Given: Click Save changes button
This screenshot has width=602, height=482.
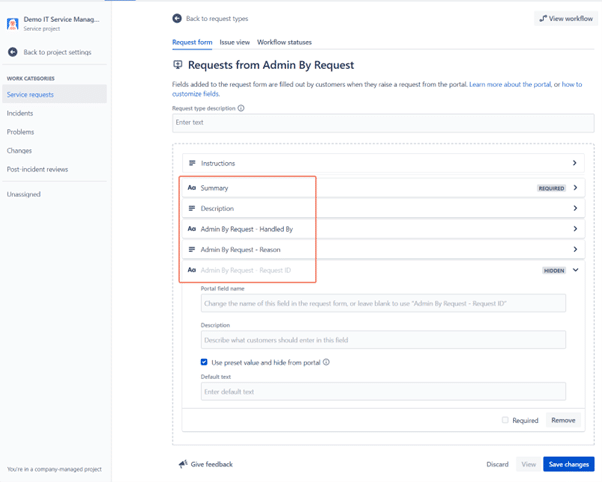Looking at the screenshot, I should (x=569, y=464).
